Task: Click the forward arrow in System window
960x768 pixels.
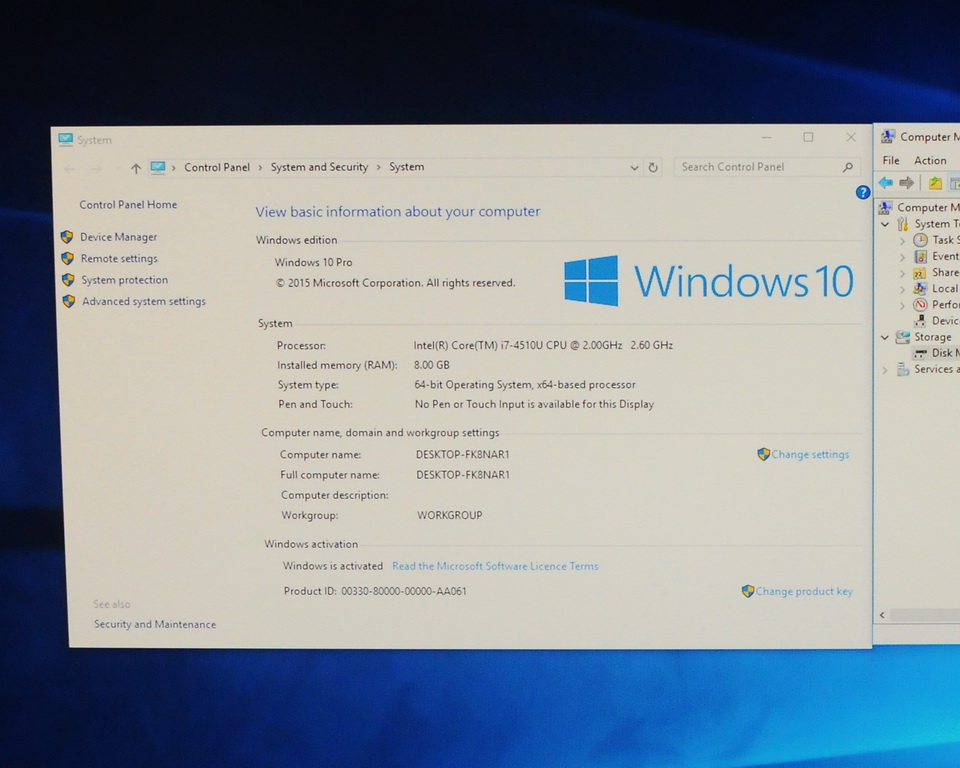Action: [x=96, y=168]
